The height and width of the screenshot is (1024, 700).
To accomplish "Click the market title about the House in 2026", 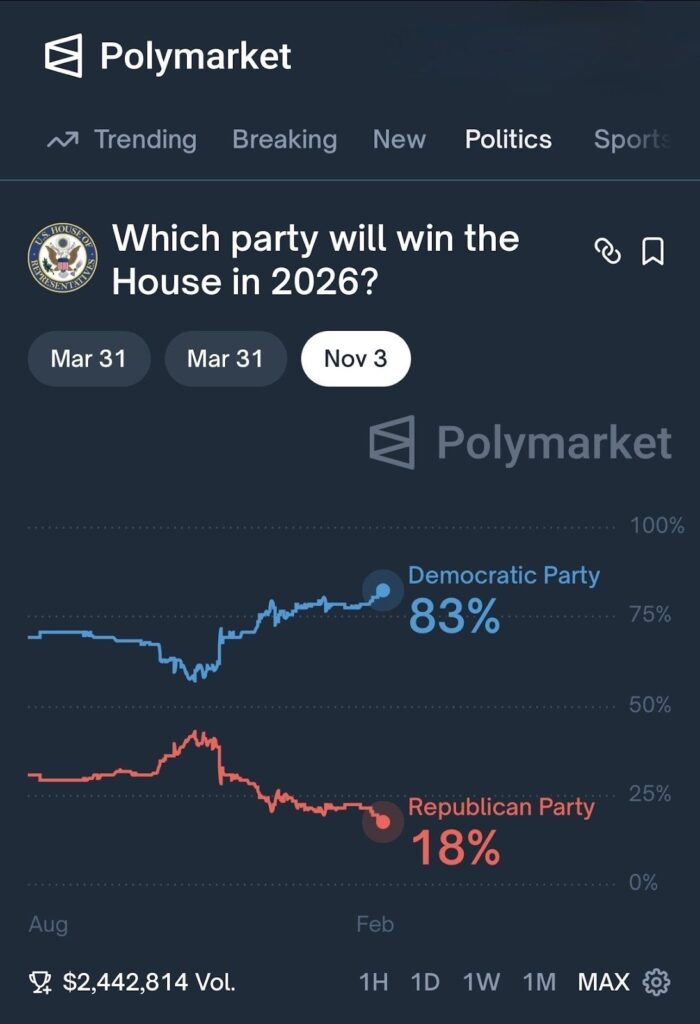I will (315, 259).
